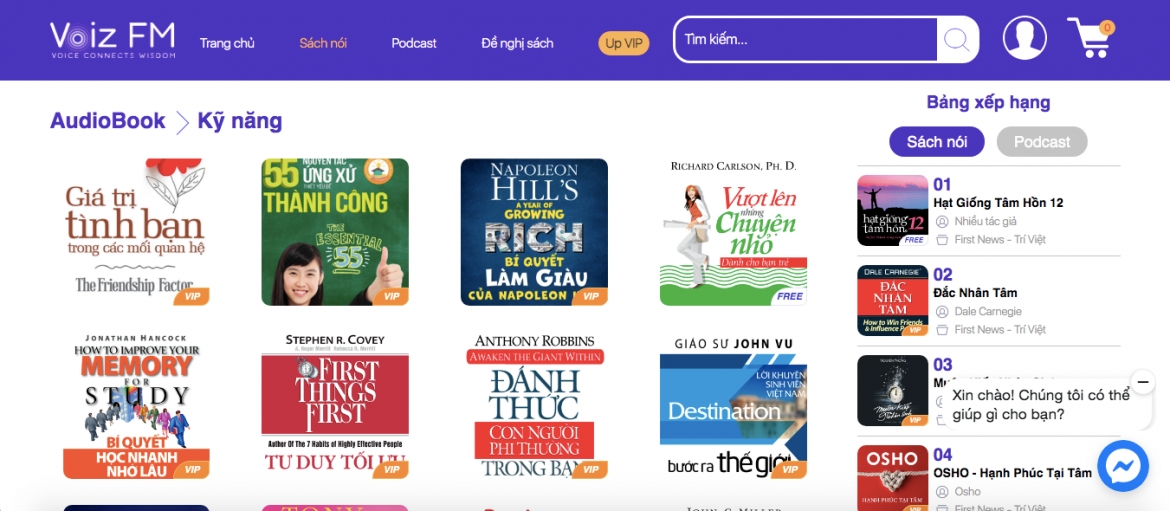Screen dimensions: 1170x511
Task: Click the breadcrumb chevron after AudioBook
Action: pos(181,122)
